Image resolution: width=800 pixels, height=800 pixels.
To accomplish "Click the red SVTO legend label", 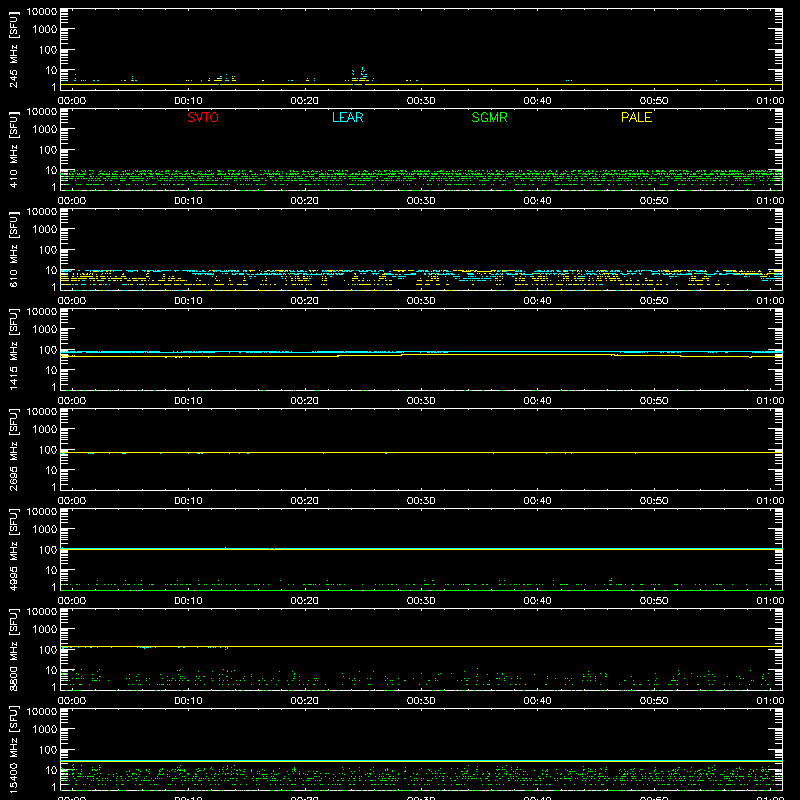I will click(x=203, y=117).
